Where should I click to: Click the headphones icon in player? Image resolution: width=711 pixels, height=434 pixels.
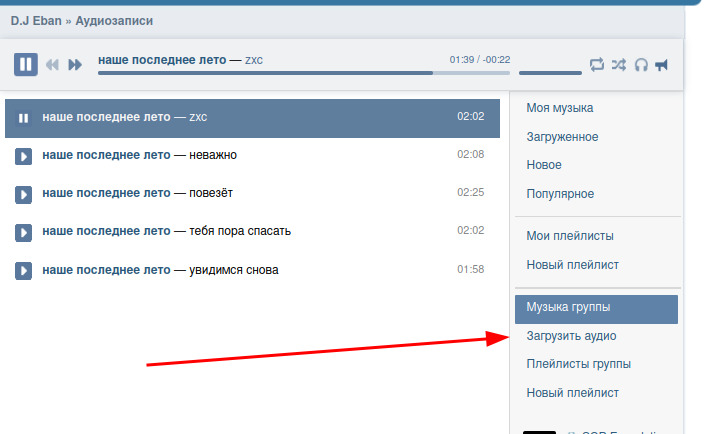click(x=641, y=65)
